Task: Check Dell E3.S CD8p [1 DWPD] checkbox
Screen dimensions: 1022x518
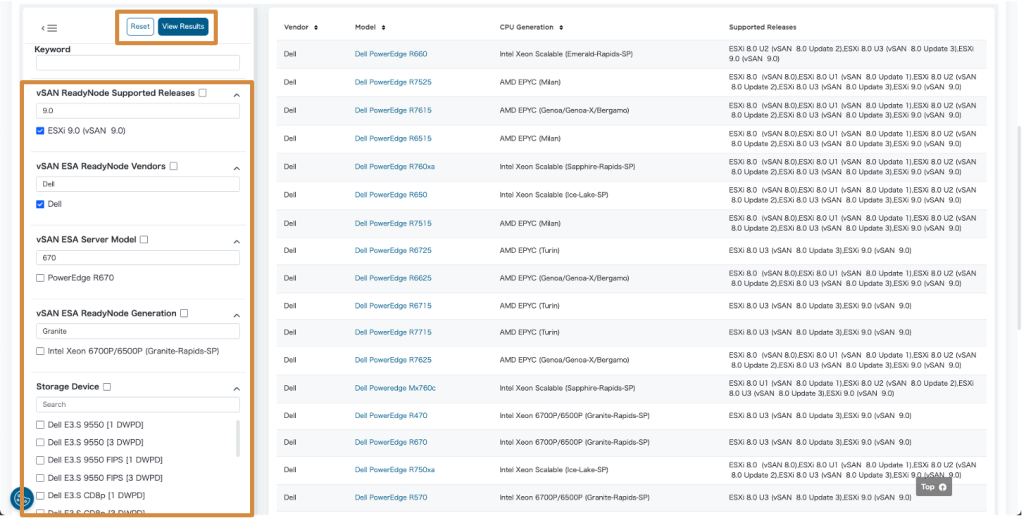Action: [40, 495]
